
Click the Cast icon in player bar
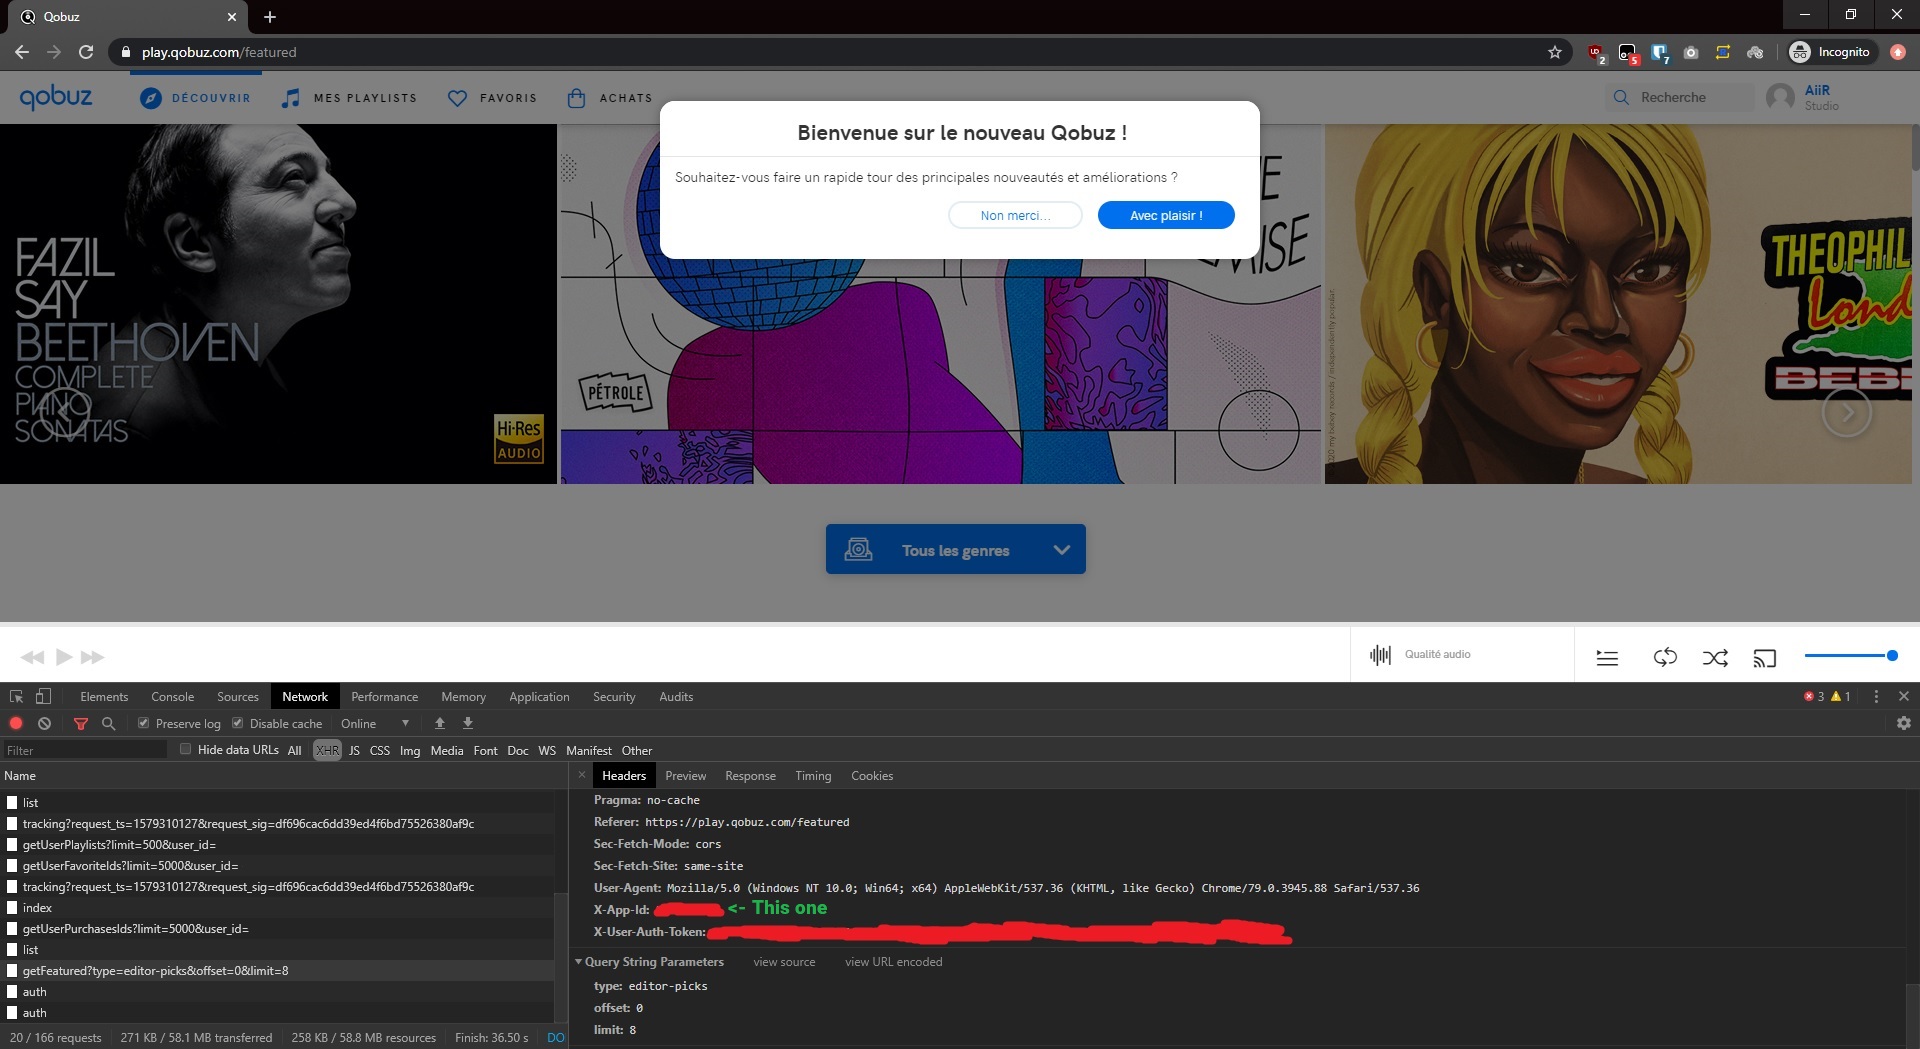tap(1766, 657)
